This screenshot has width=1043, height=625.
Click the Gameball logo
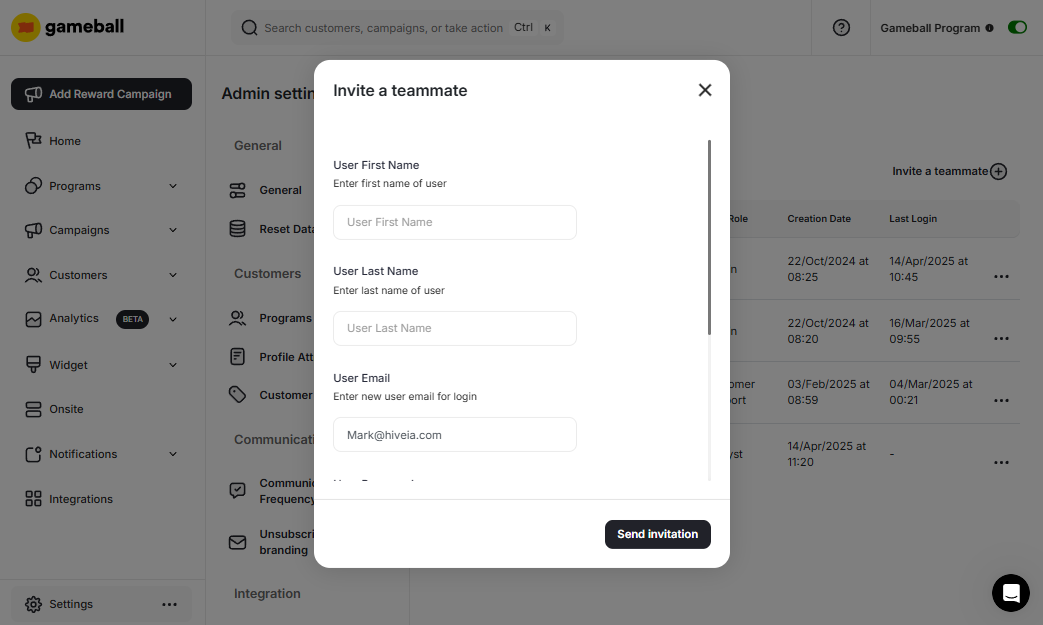point(66,27)
